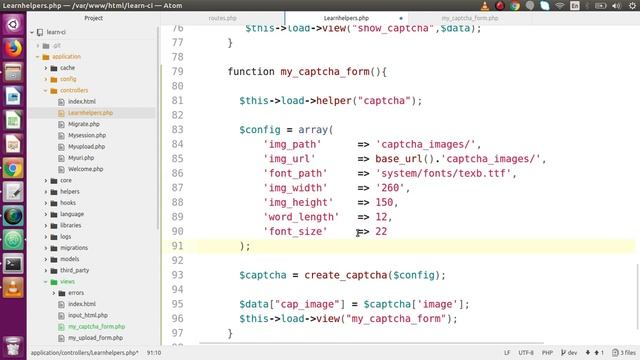Open the En keyboard layout indicator
640x360 pixels.
[x=575, y=5]
